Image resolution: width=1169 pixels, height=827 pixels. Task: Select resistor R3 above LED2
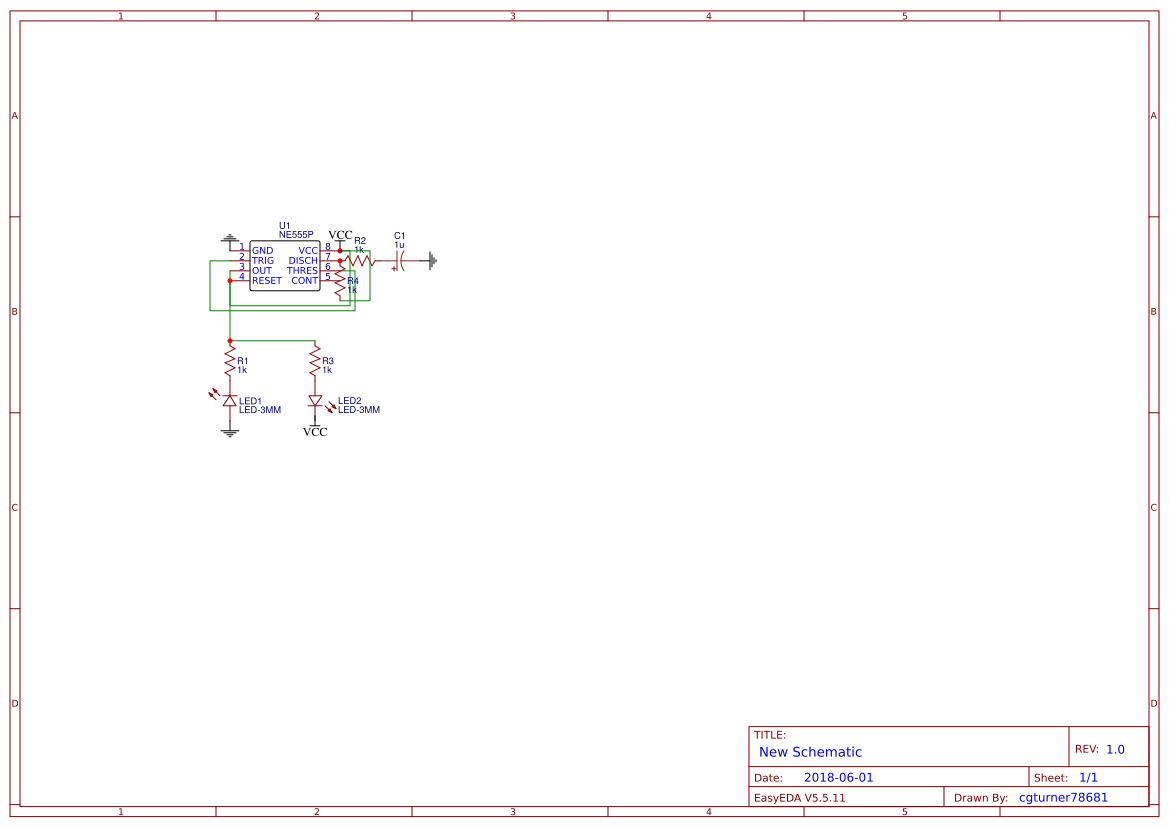(x=315, y=361)
